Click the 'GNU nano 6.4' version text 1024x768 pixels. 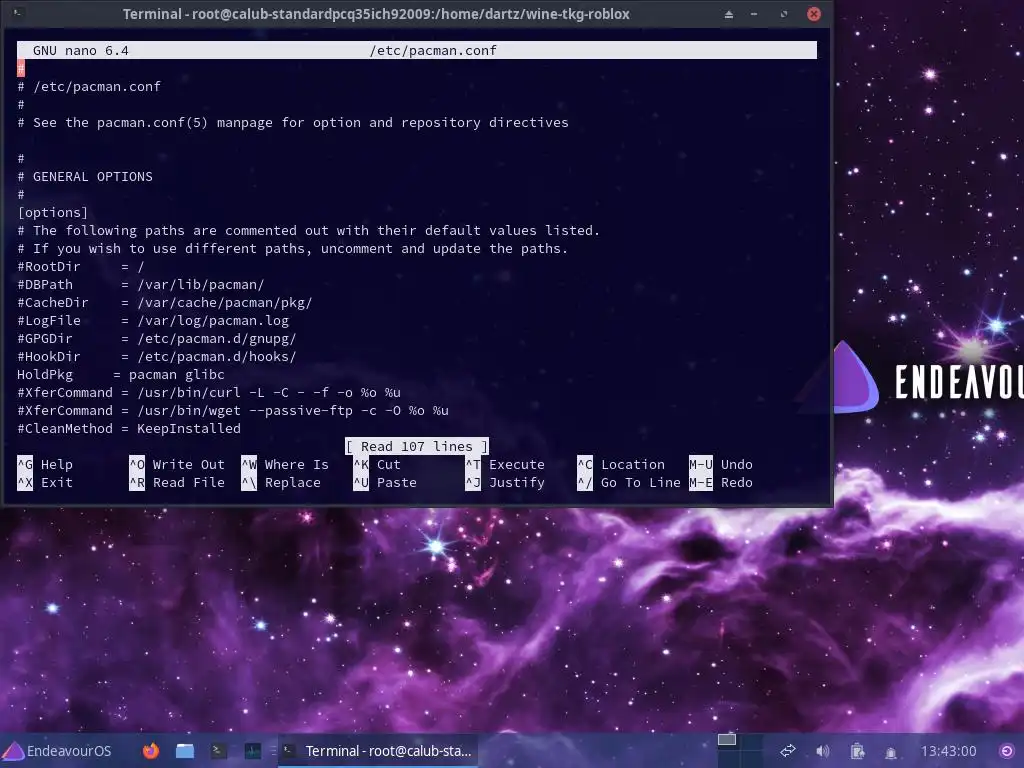click(81, 50)
